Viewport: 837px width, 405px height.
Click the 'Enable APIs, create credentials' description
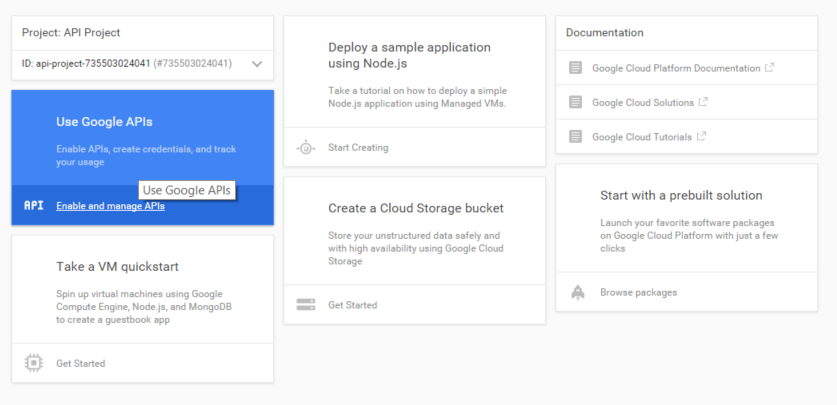146,155
